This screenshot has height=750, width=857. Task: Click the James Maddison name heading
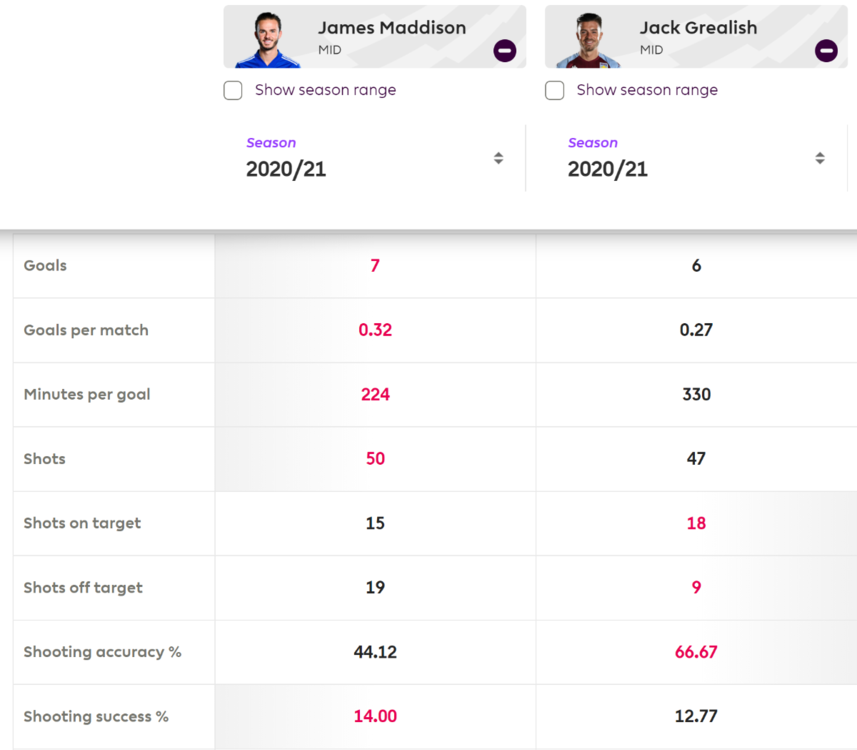(x=392, y=27)
